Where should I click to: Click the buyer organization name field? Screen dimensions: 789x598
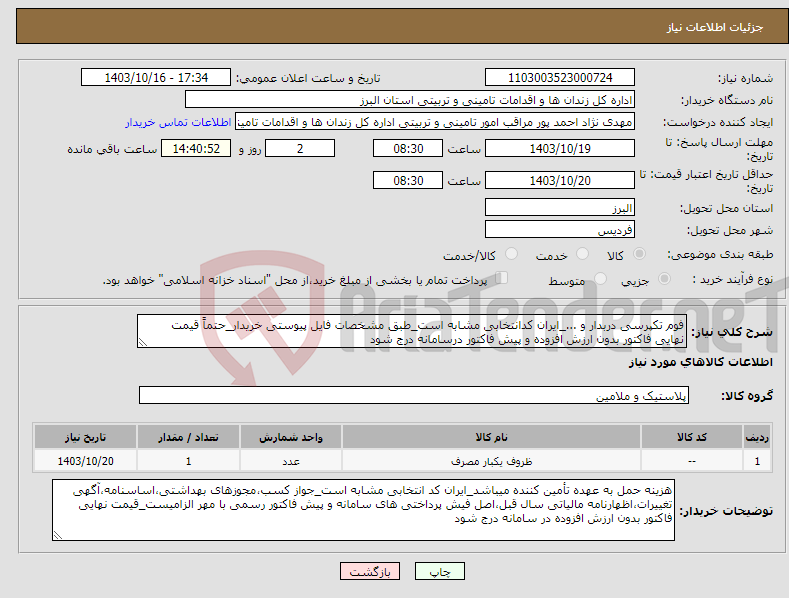pyautogui.click(x=410, y=100)
